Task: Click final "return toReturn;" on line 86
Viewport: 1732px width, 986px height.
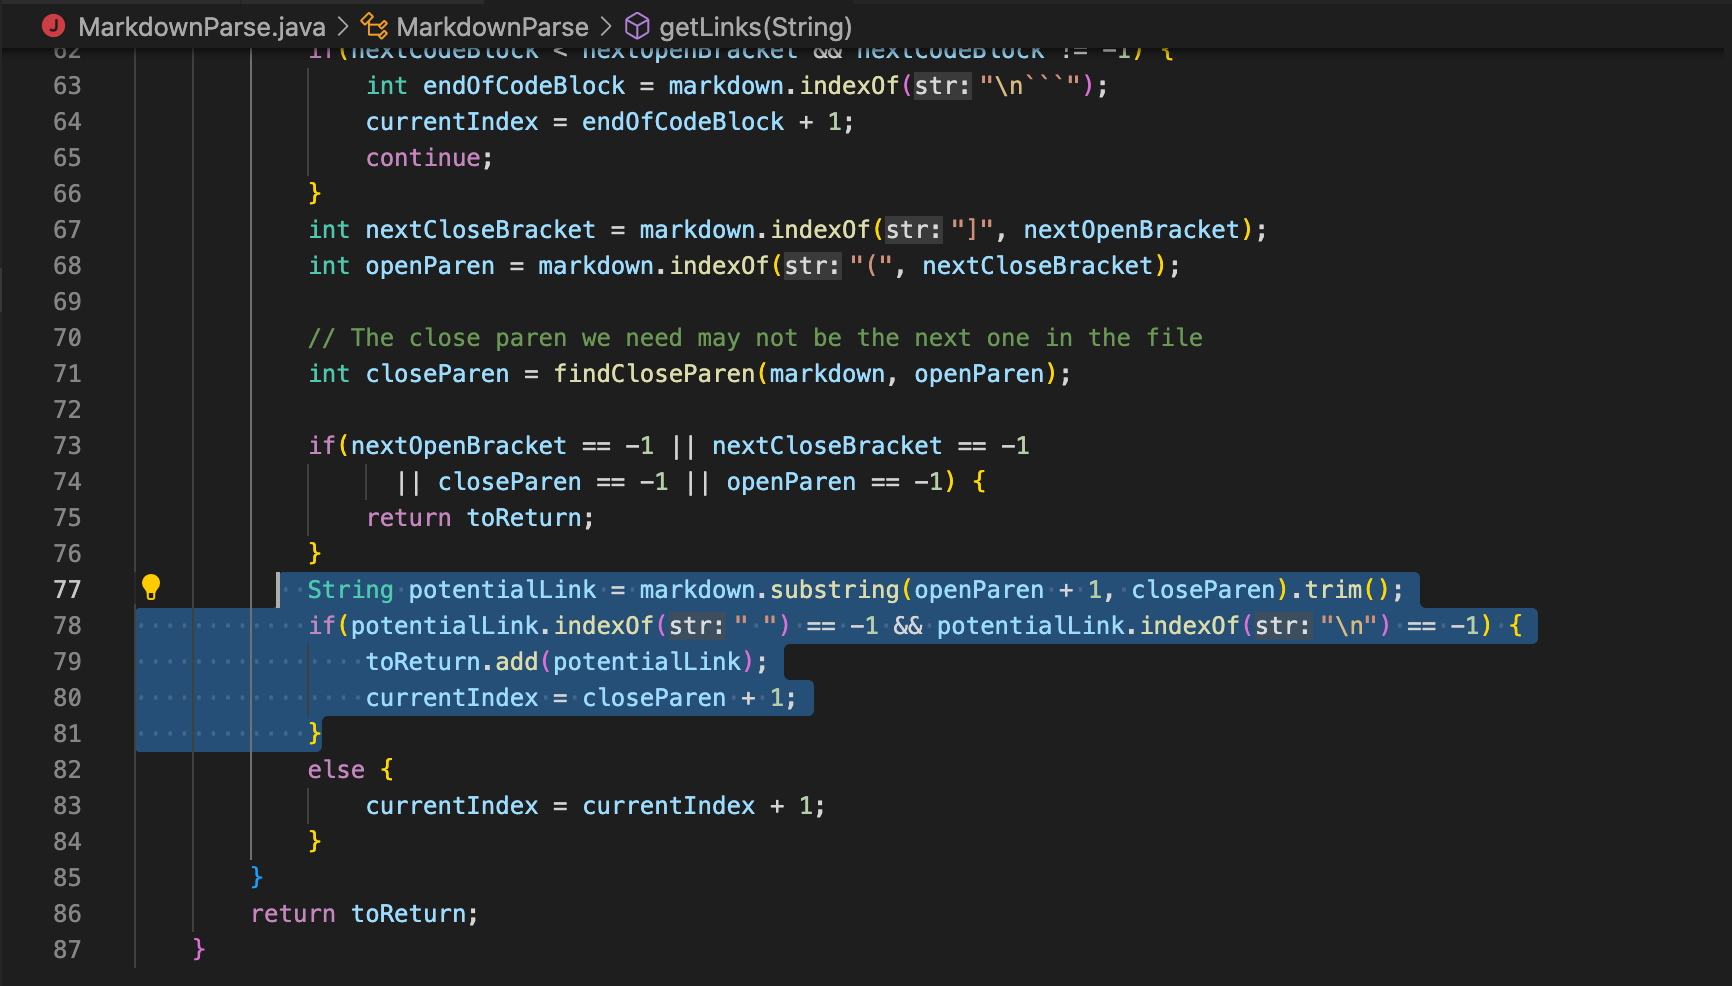Action: pyautogui.click(x=365, y=914)
